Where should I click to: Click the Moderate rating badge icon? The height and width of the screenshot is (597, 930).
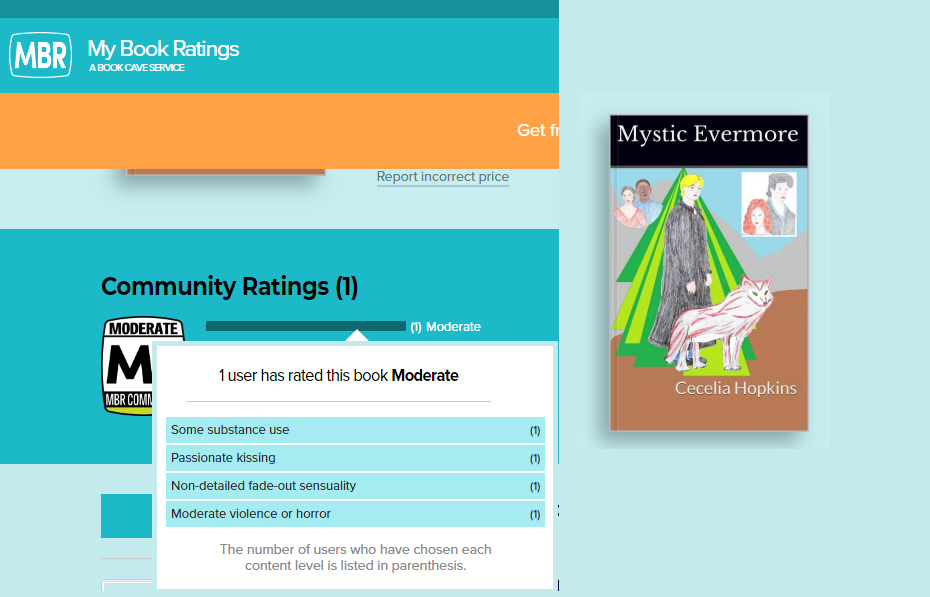pyautogui.click(x=128, y=365)
